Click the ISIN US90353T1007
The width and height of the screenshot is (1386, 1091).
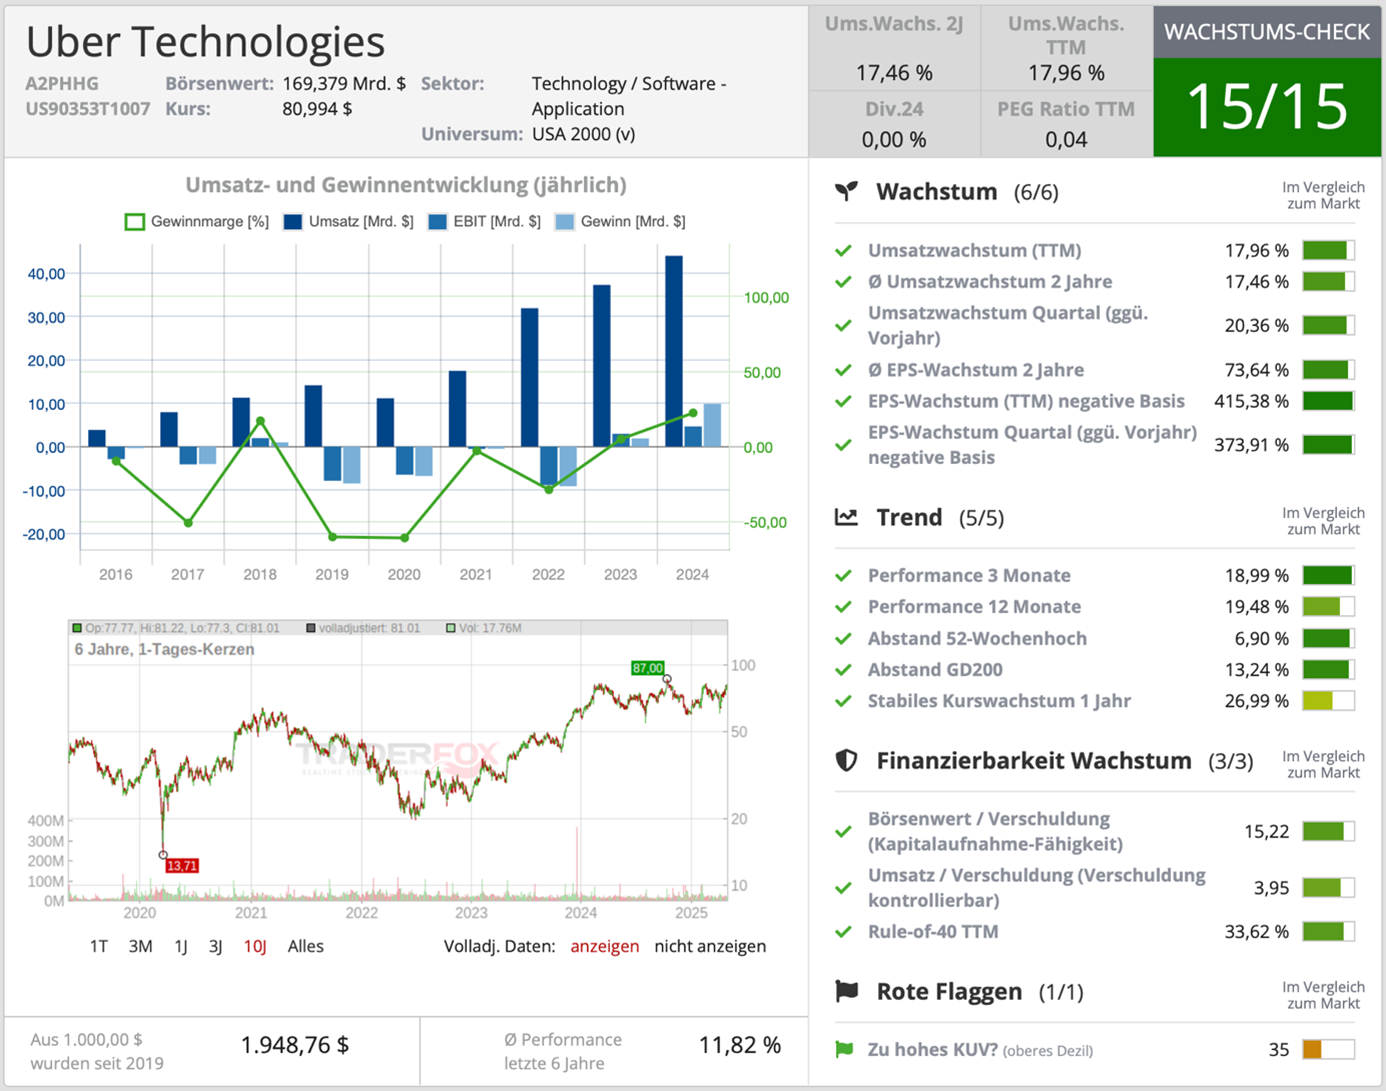tap(88, 109)
